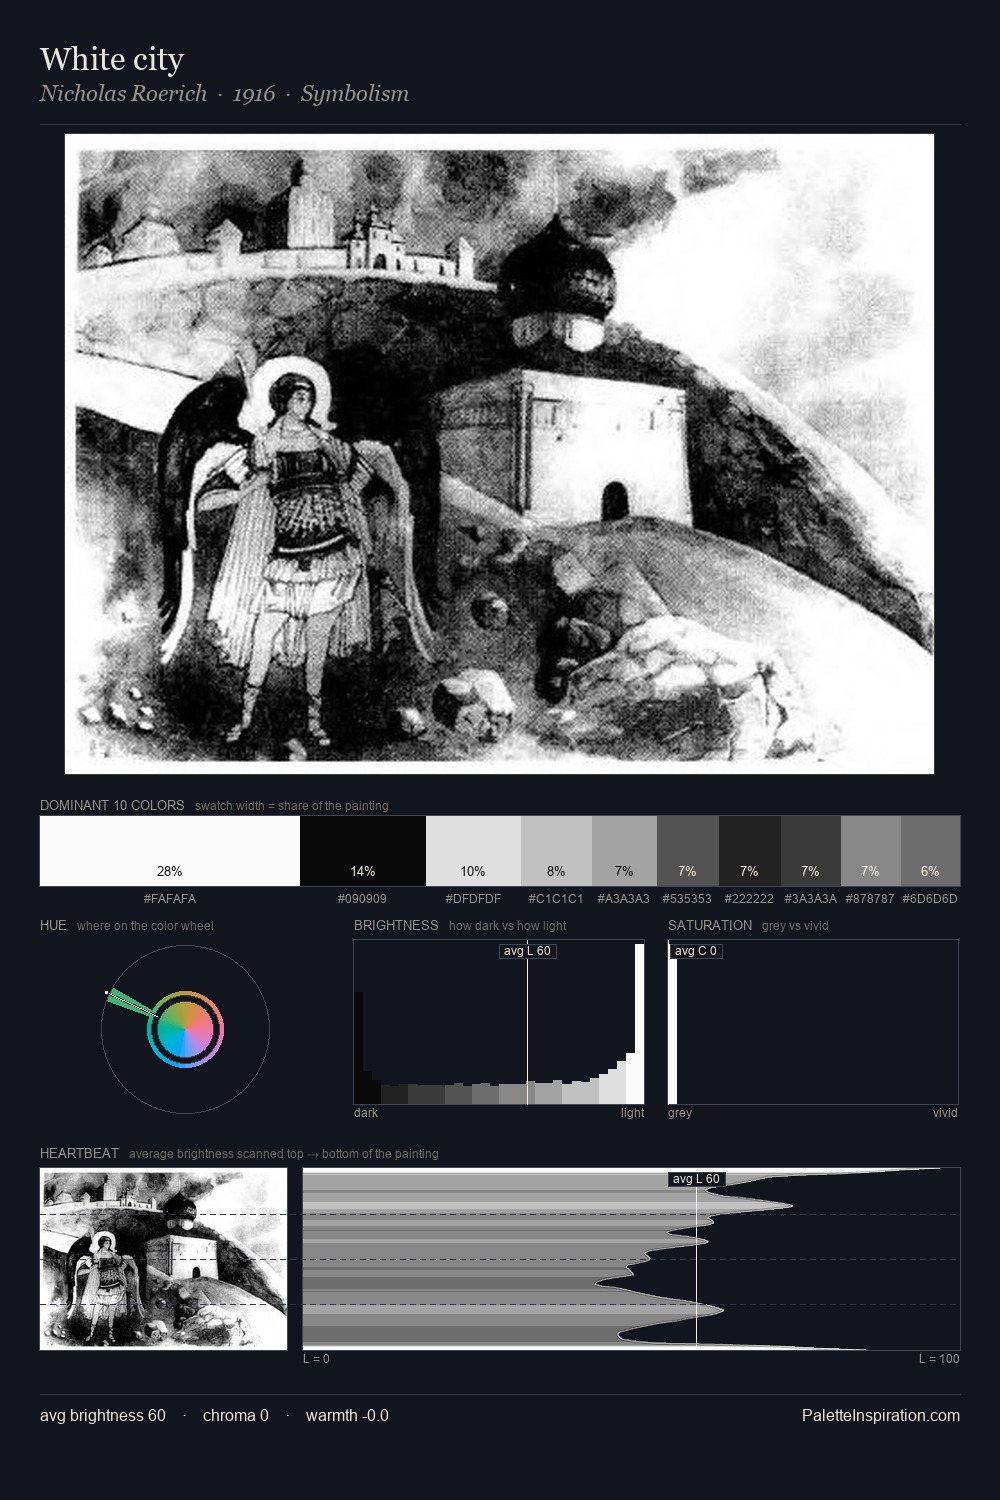Click the #DFDFDF hex code label

[x=473, y=899]
